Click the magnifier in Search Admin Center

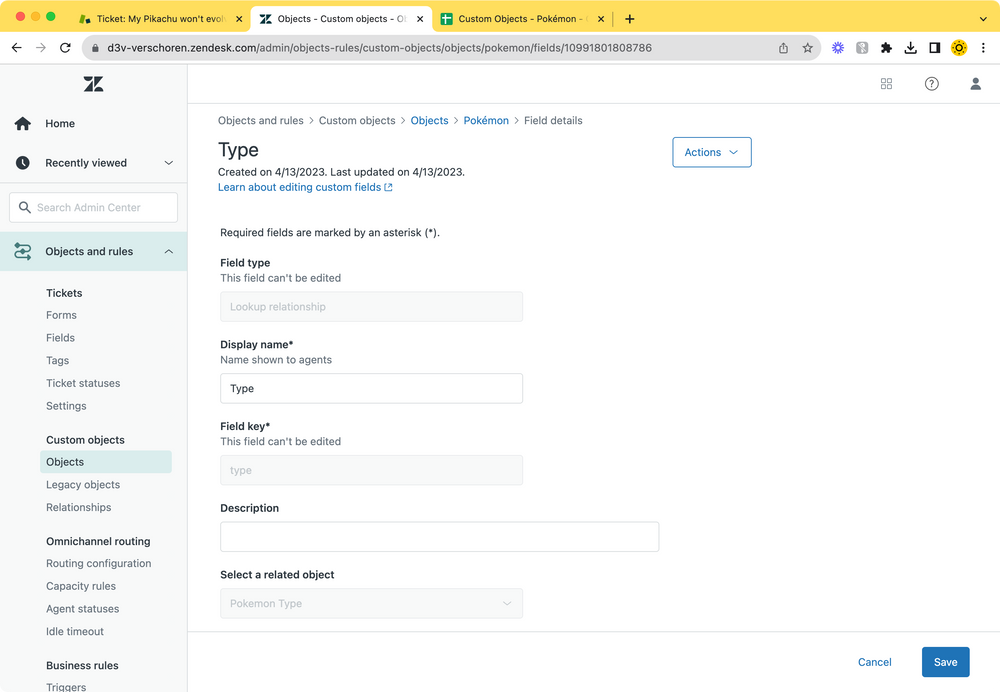[x=25, y=207]
